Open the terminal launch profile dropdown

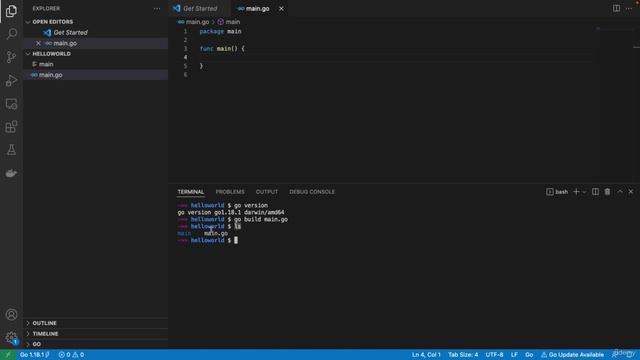coord(584,192)
